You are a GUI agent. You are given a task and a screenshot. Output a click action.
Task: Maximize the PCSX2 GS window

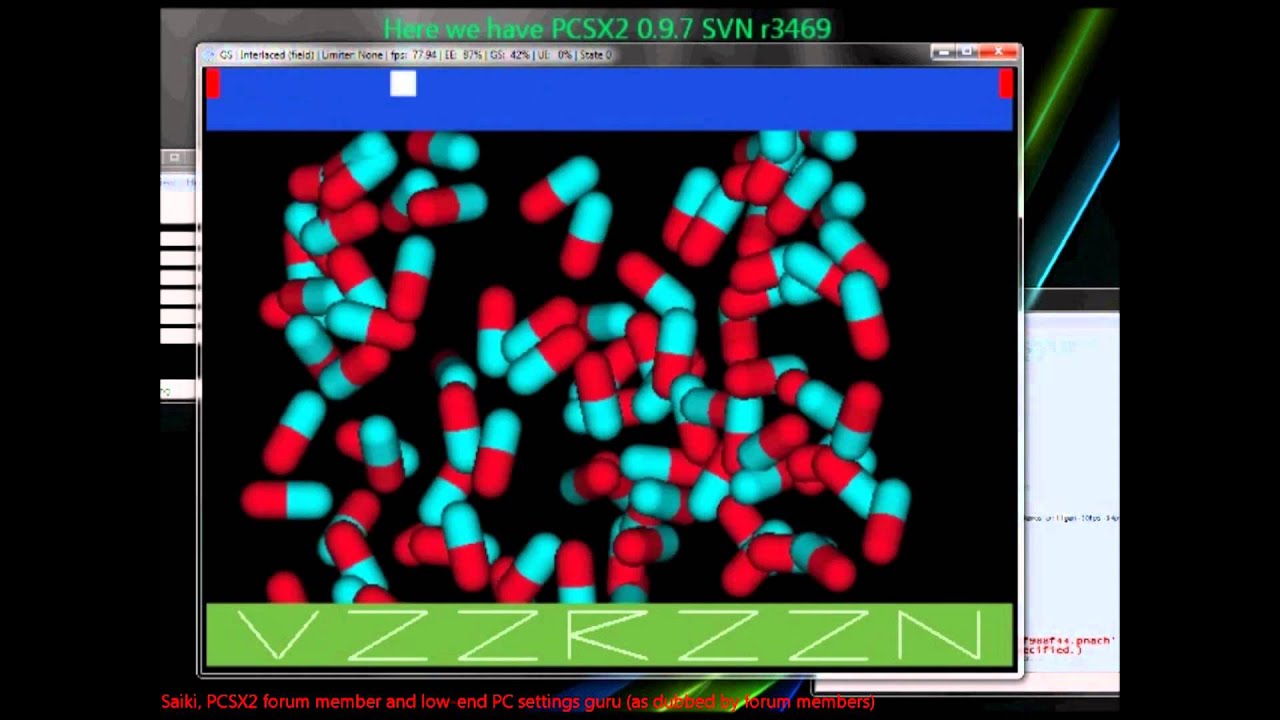point(967,51)
